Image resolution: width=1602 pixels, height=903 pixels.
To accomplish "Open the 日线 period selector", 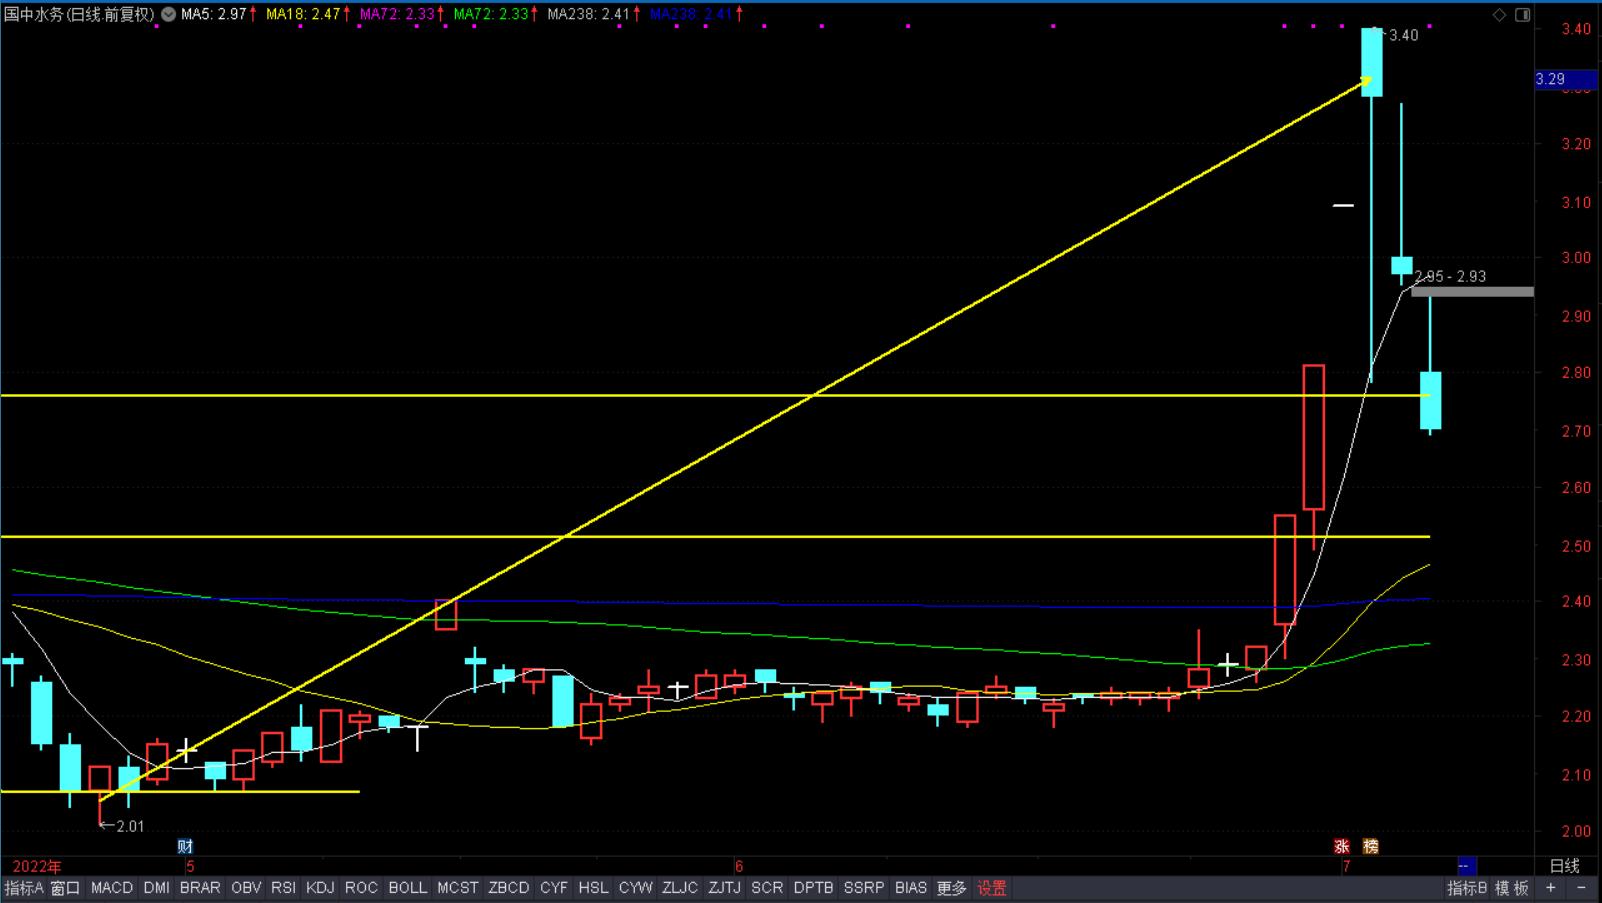I will tap(1564, 866).
